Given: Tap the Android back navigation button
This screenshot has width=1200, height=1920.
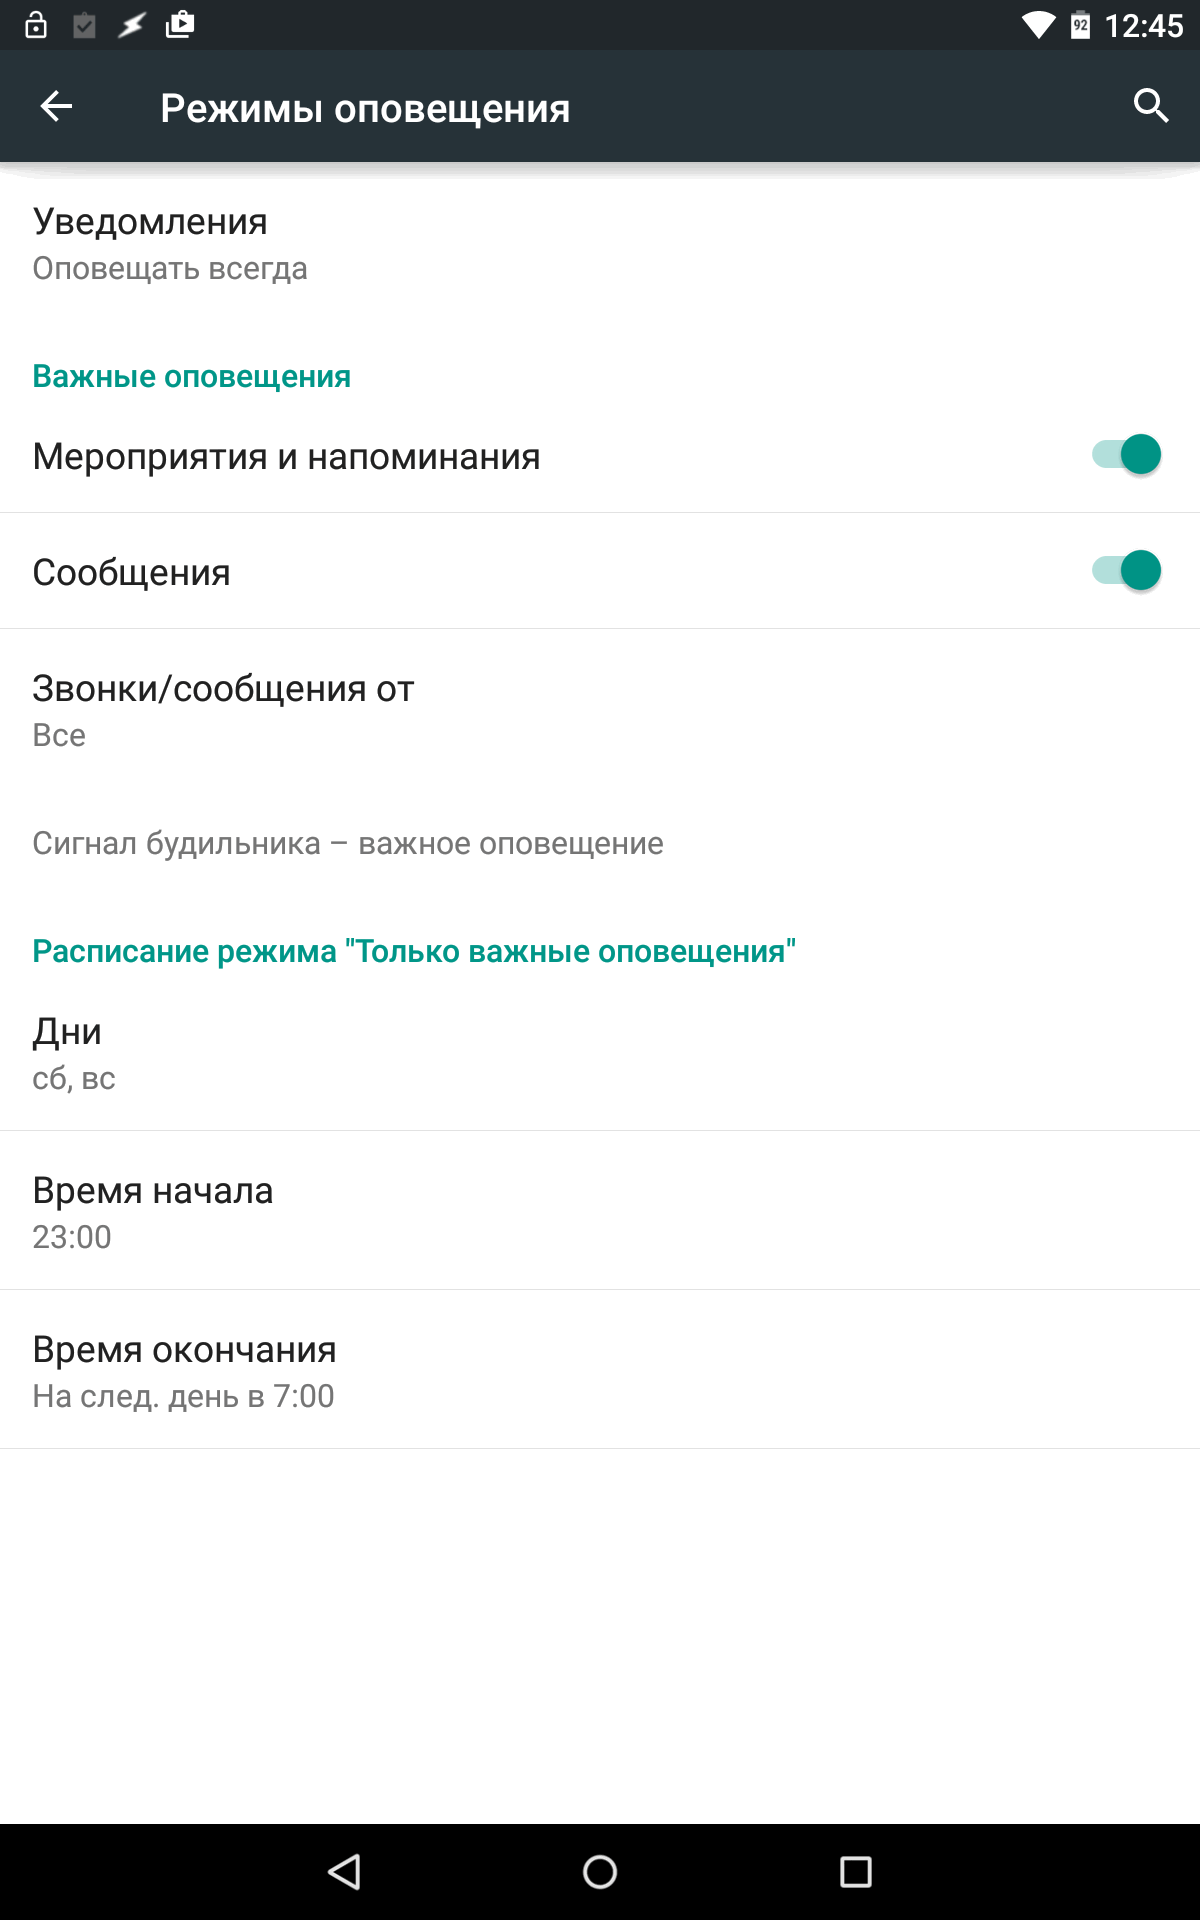Looking at the screenshot, I should (x=344, y=1871).
